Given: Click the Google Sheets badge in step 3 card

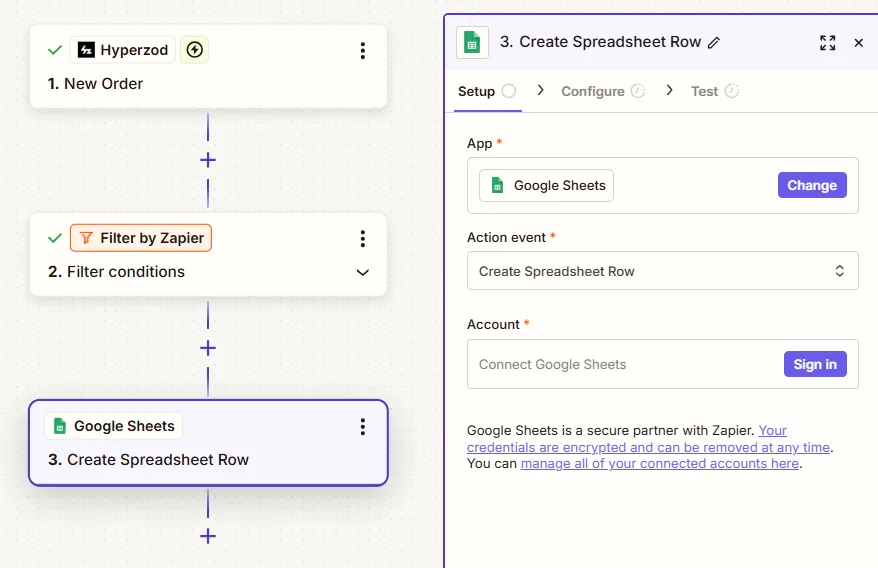Looking at the screenshot, I should tap(113, 426).
